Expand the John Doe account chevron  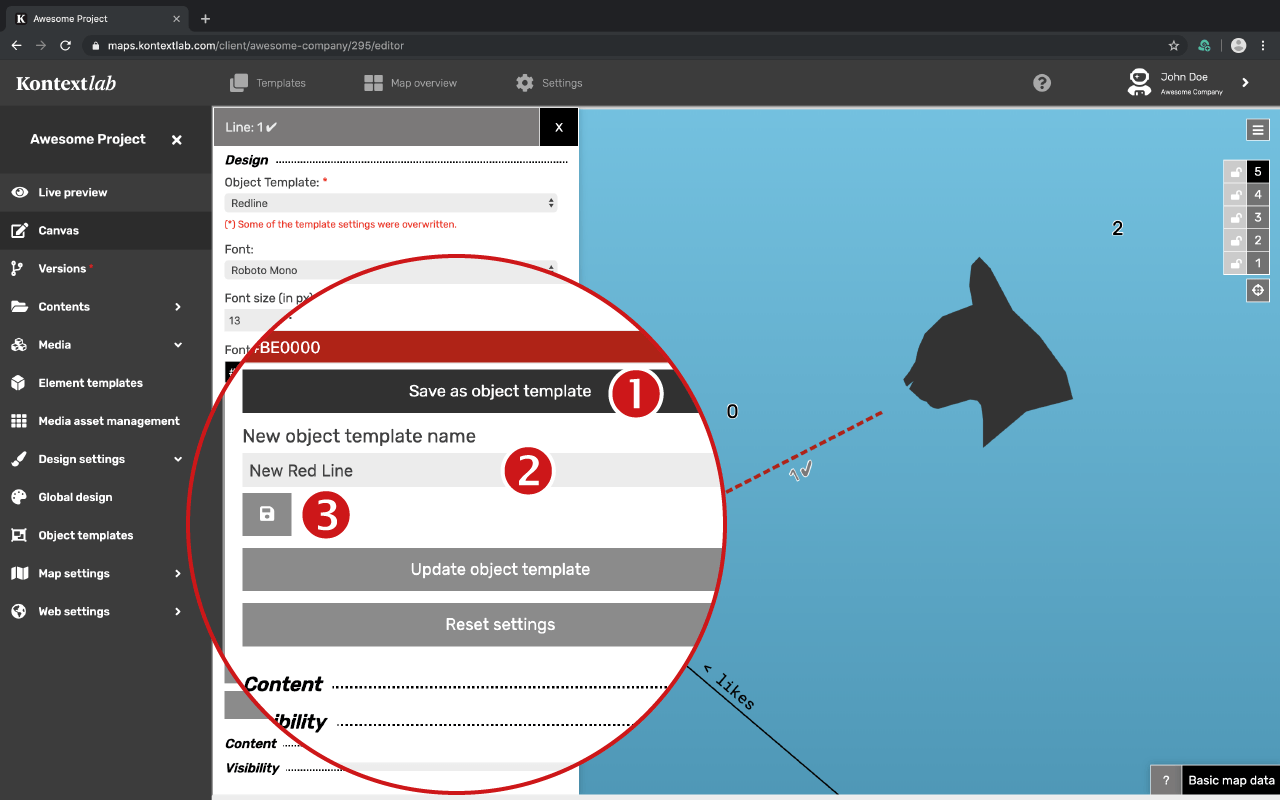[1245, 83]
